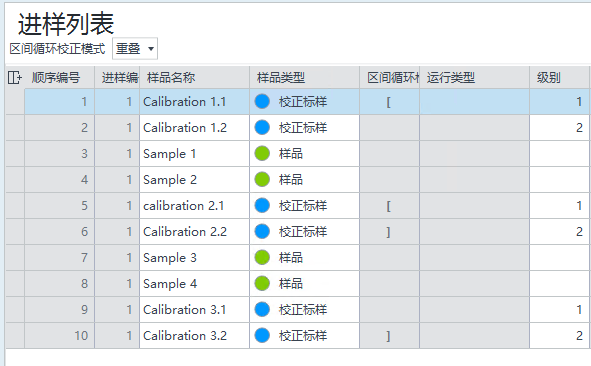Sort by the 顺序编号 column header
591x366 pixels.
[55, 78]
